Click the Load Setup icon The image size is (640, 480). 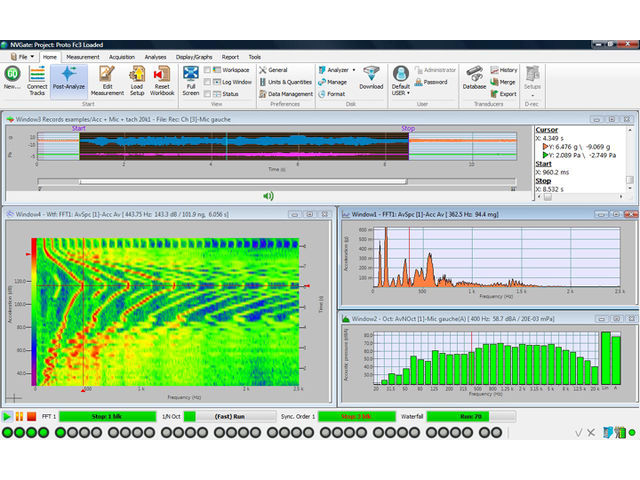point(137,79)
